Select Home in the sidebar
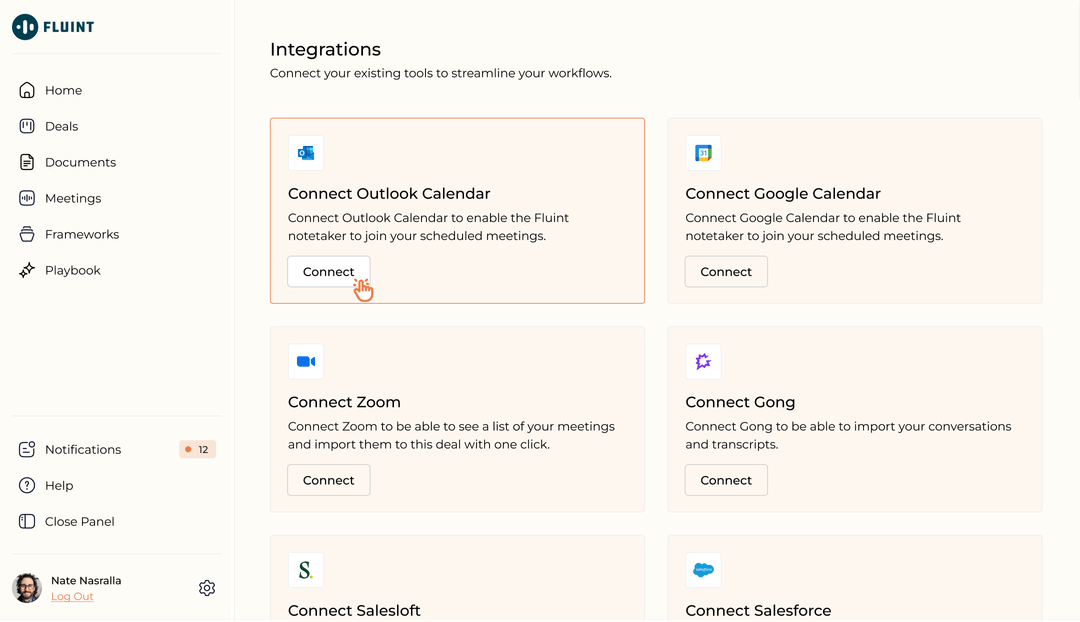The width and height of the screenshot is (1080, 622). (63, 90)
